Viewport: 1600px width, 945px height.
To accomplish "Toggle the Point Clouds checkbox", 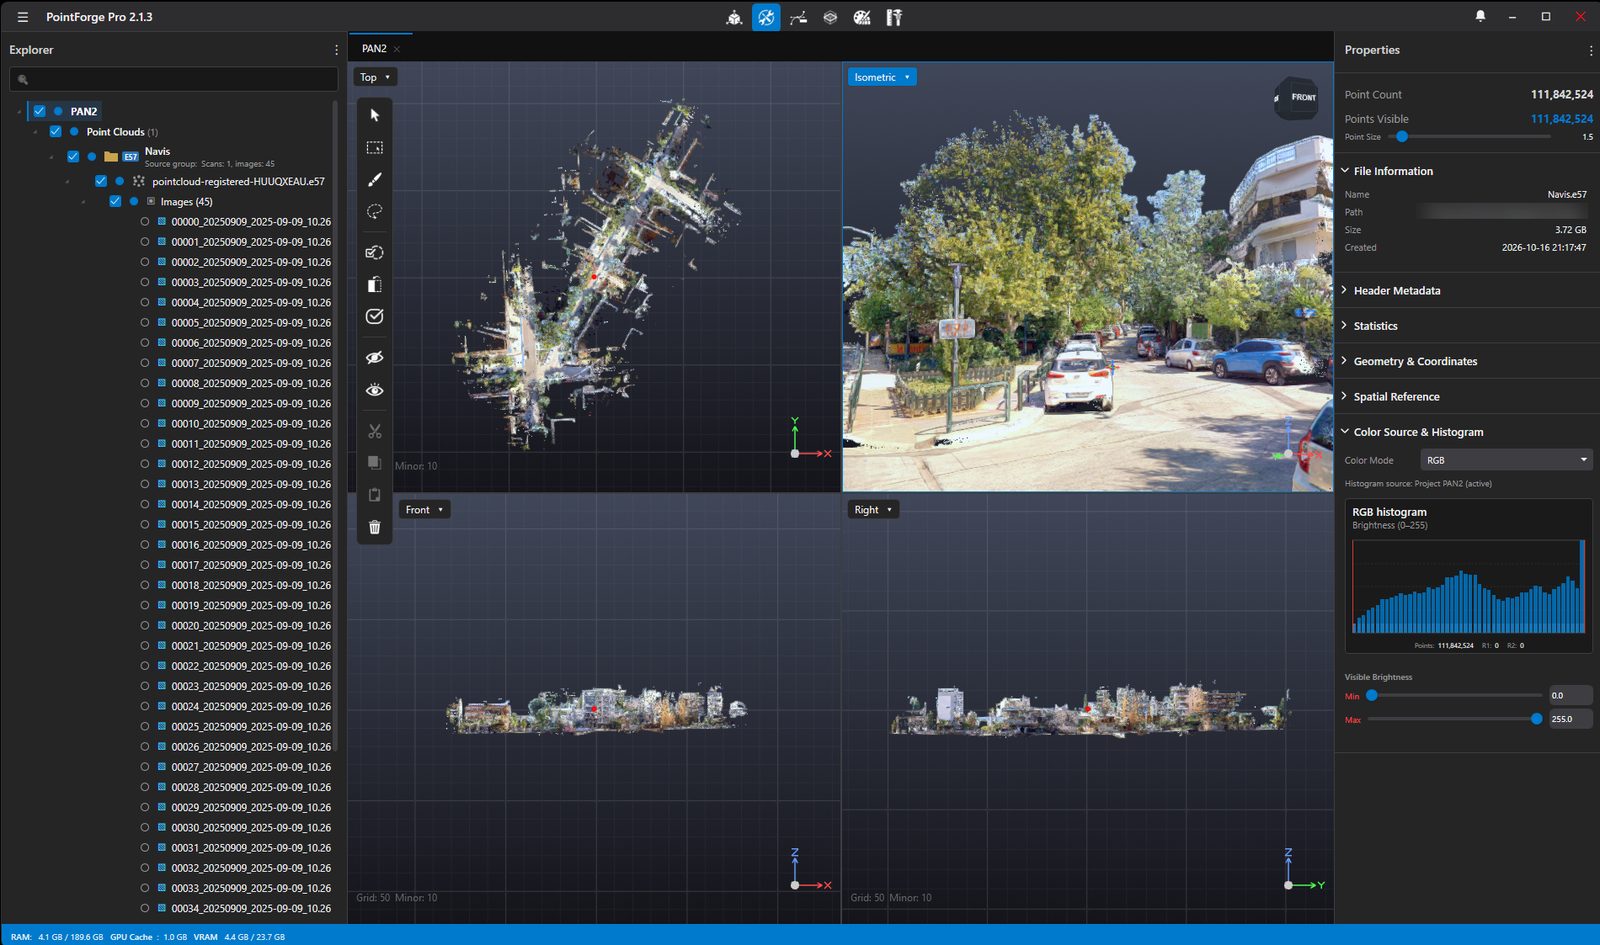I will (55, 131).
